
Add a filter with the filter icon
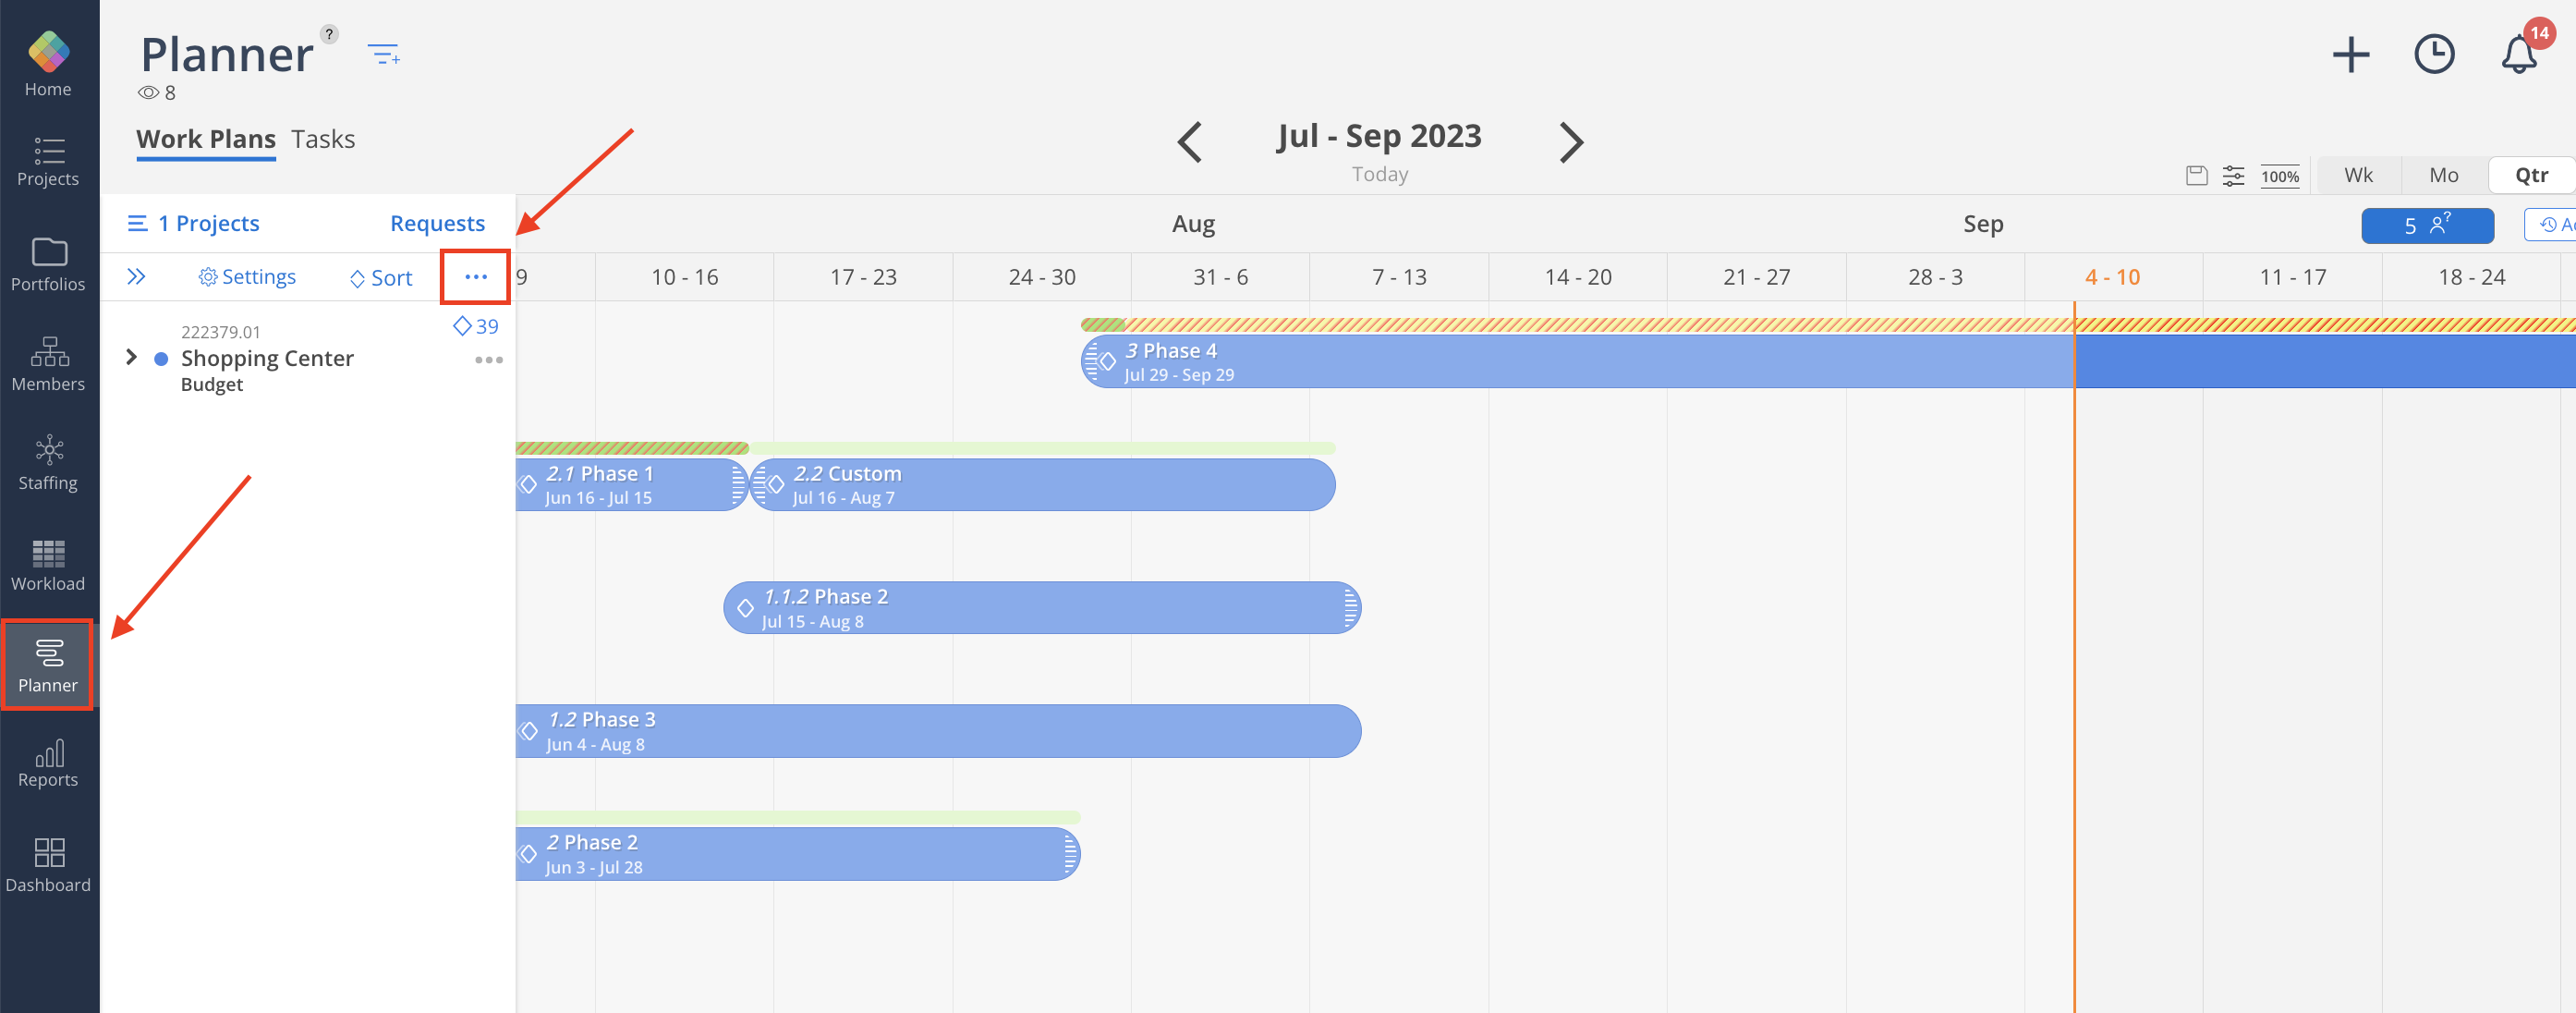(383, 54)
